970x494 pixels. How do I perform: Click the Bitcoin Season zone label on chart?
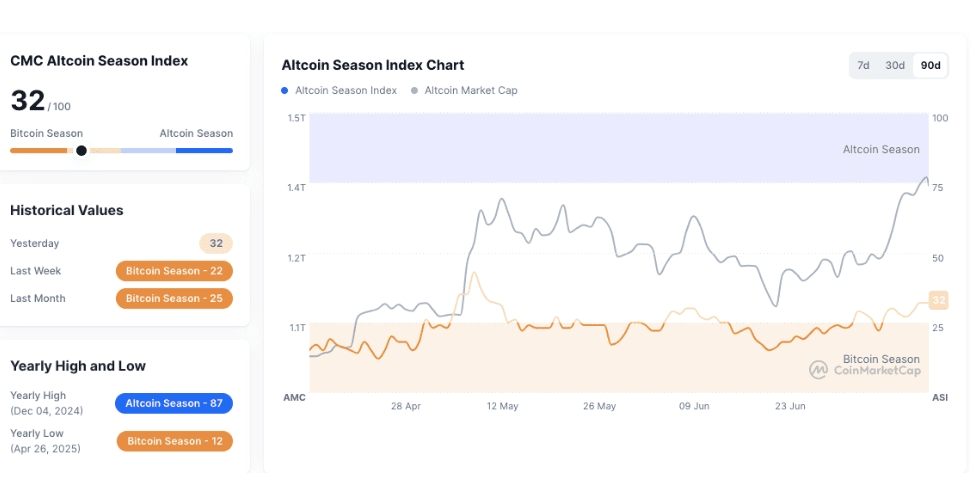pyautogui.click(x=880, y=358)
